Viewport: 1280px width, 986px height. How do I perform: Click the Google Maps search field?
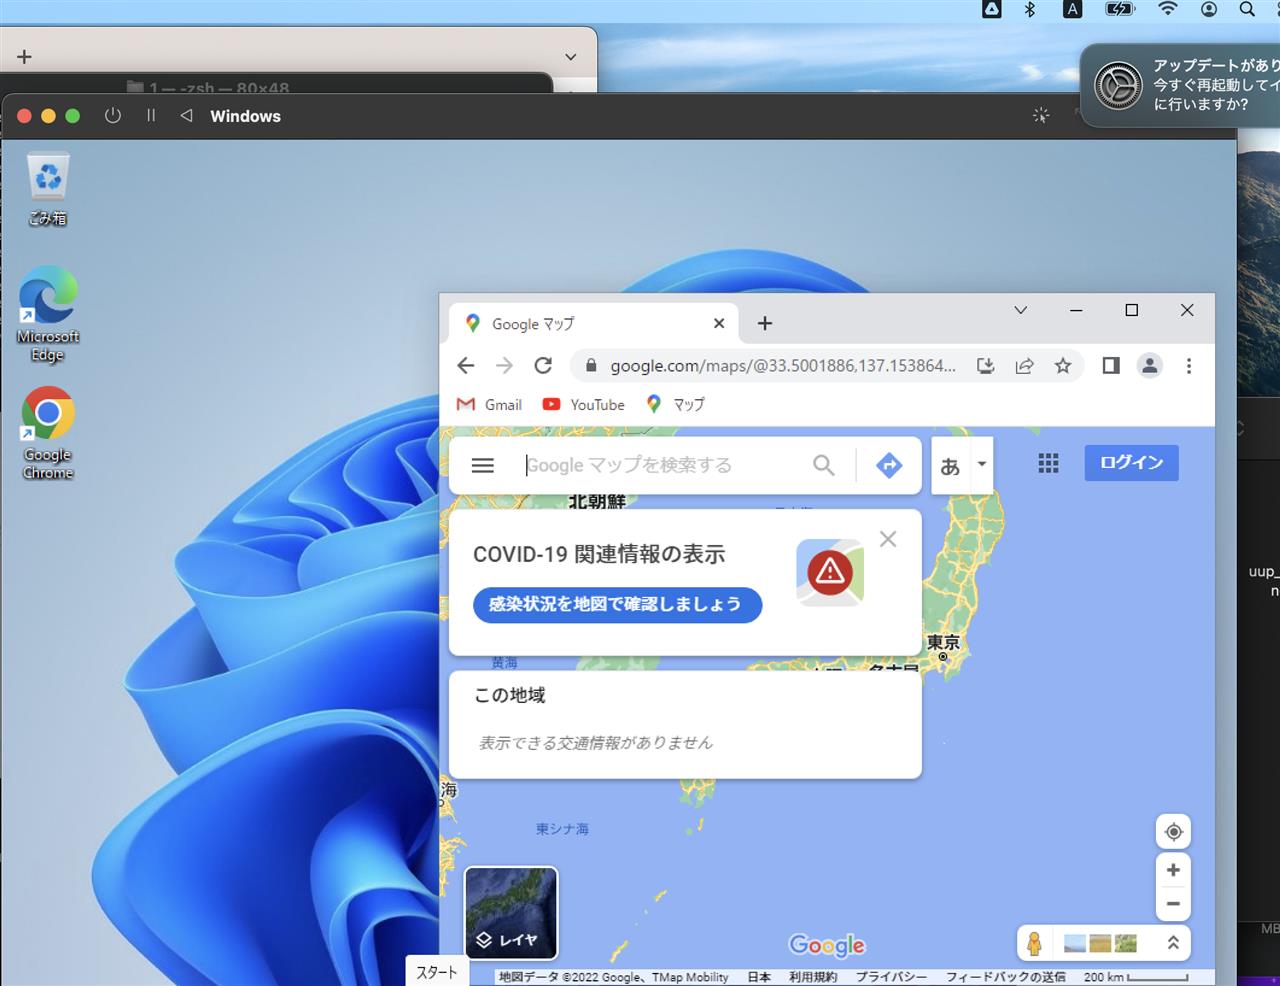[x=660, y=465]
